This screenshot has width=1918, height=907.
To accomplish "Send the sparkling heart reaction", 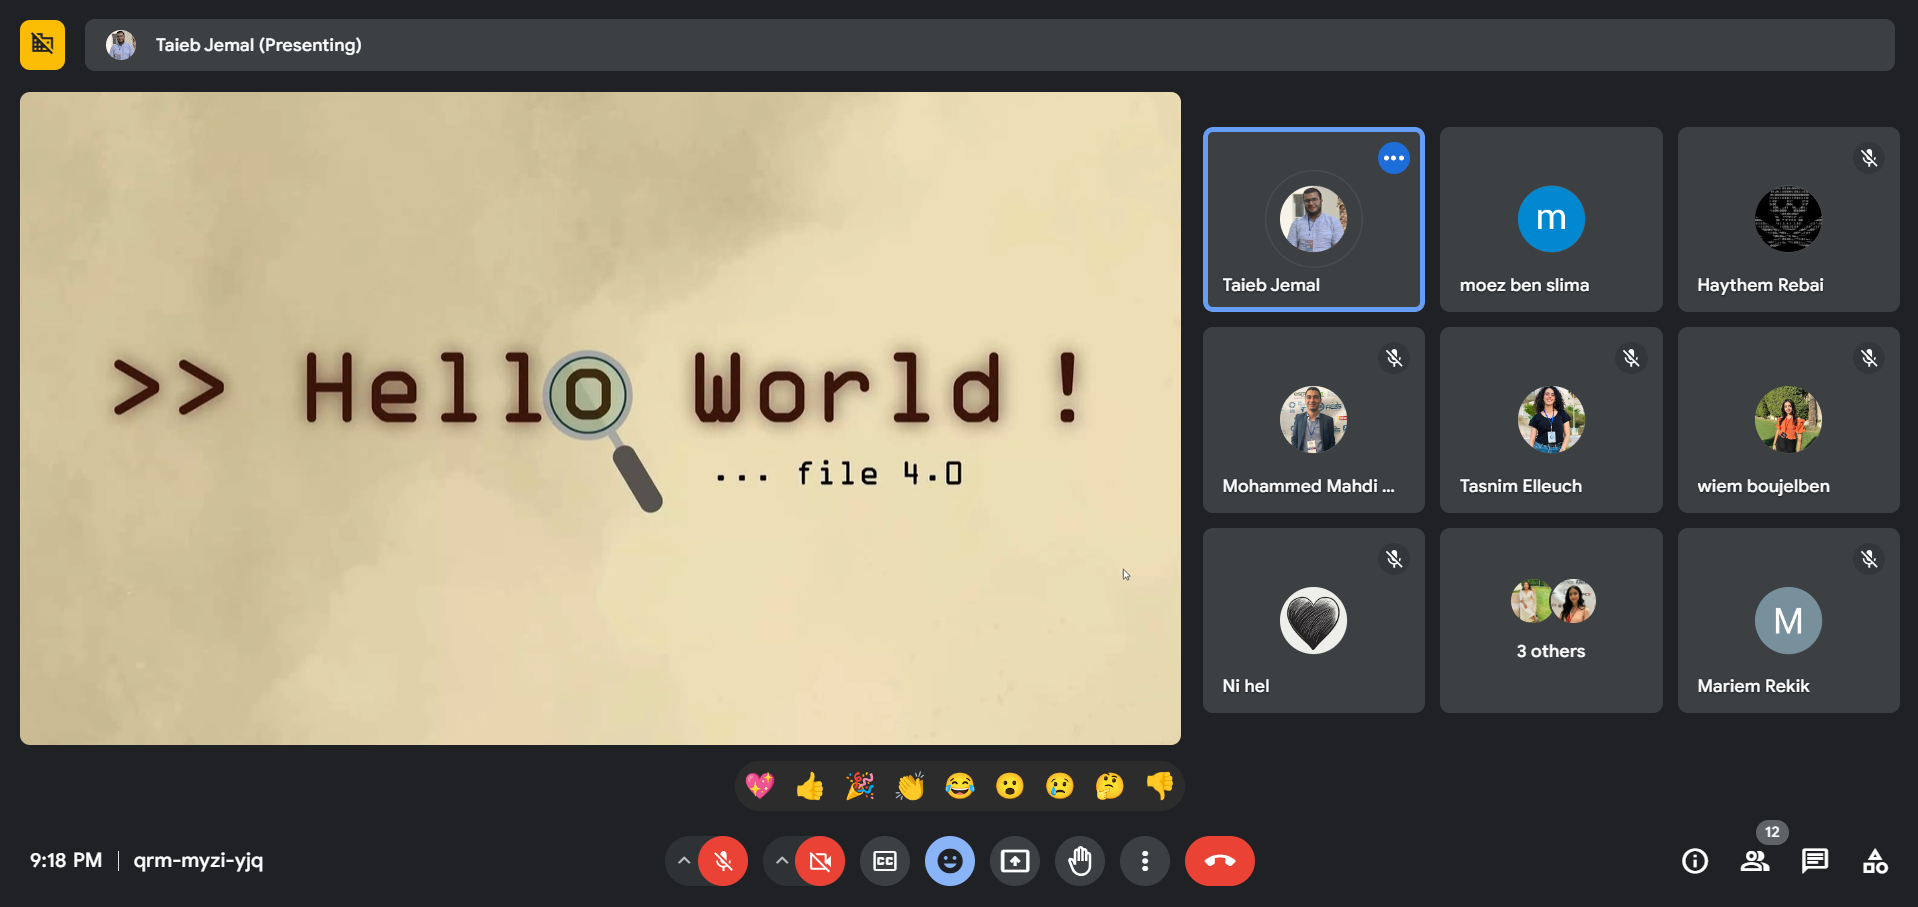I will point(760,786).
